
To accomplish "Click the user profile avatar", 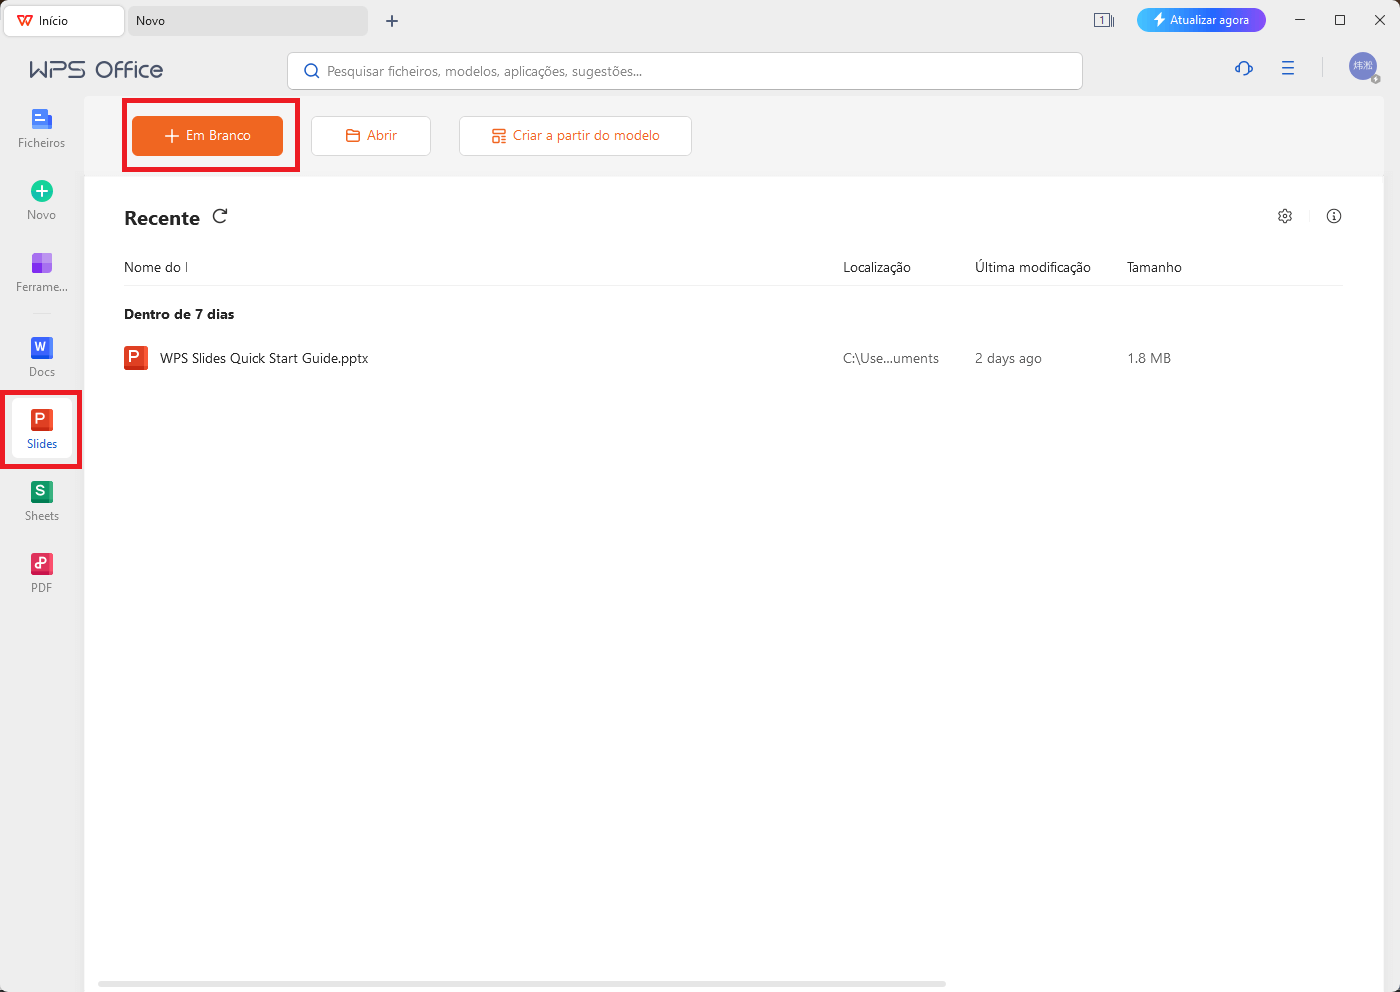I will point(1363,67).
